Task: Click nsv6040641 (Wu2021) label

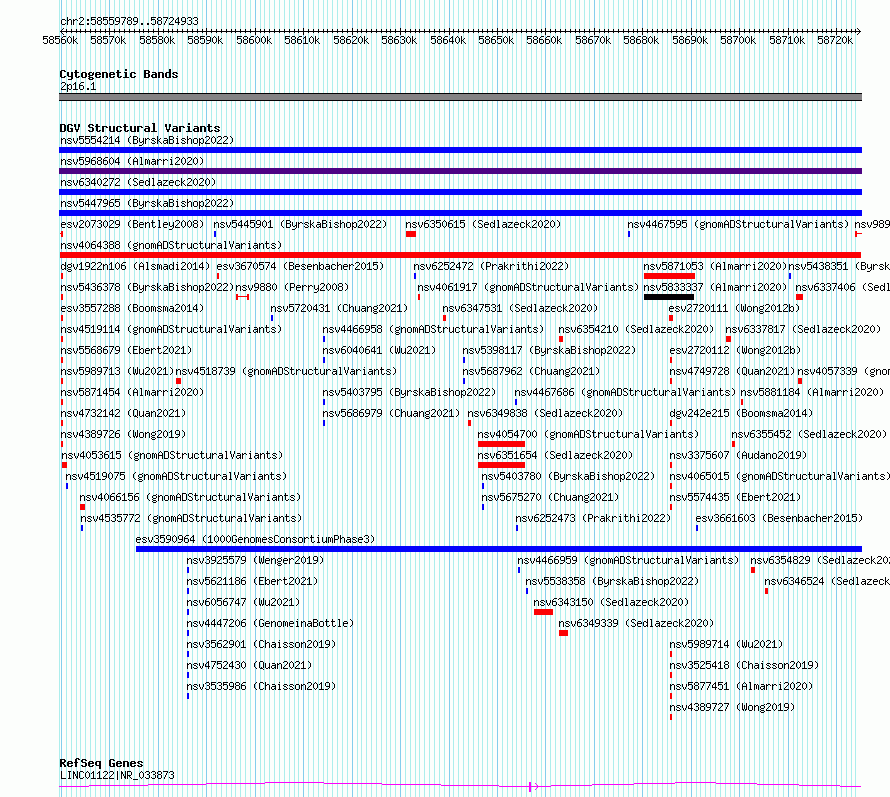Action: point(379,350)
